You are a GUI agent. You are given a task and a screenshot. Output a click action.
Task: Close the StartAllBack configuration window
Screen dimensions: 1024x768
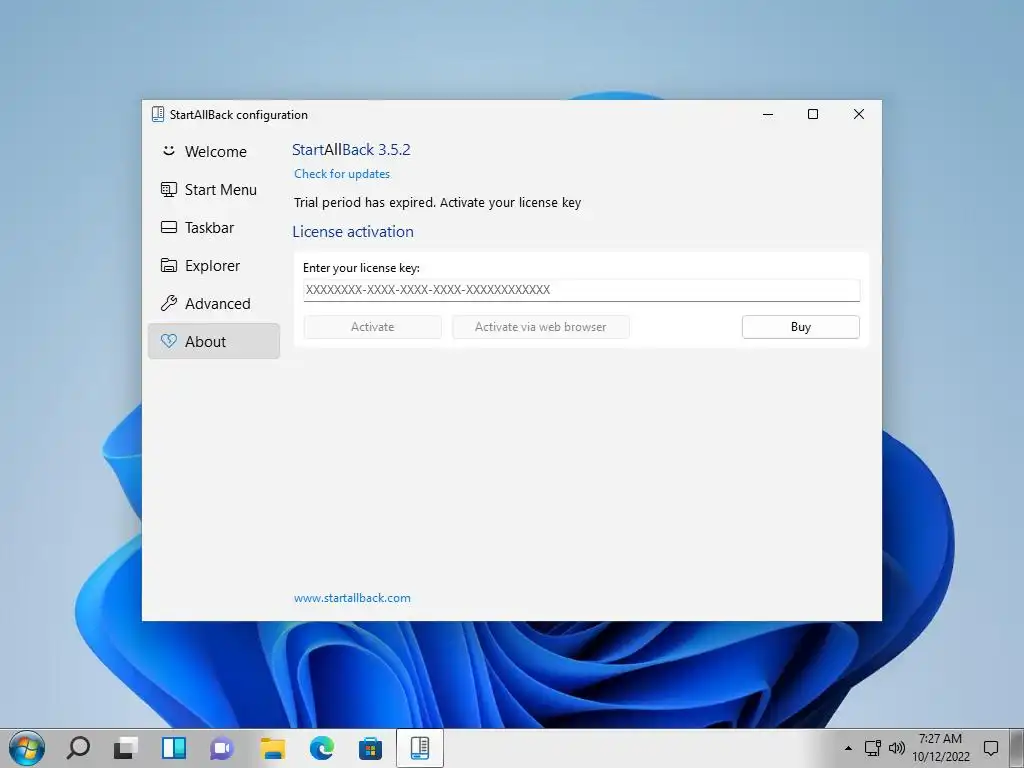tap(859, 114)
